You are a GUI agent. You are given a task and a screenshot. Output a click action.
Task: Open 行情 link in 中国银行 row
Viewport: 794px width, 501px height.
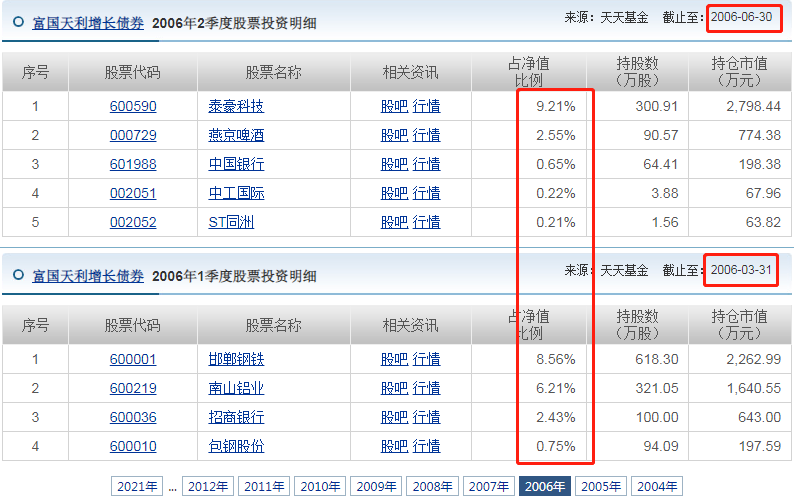pos(426,164)
